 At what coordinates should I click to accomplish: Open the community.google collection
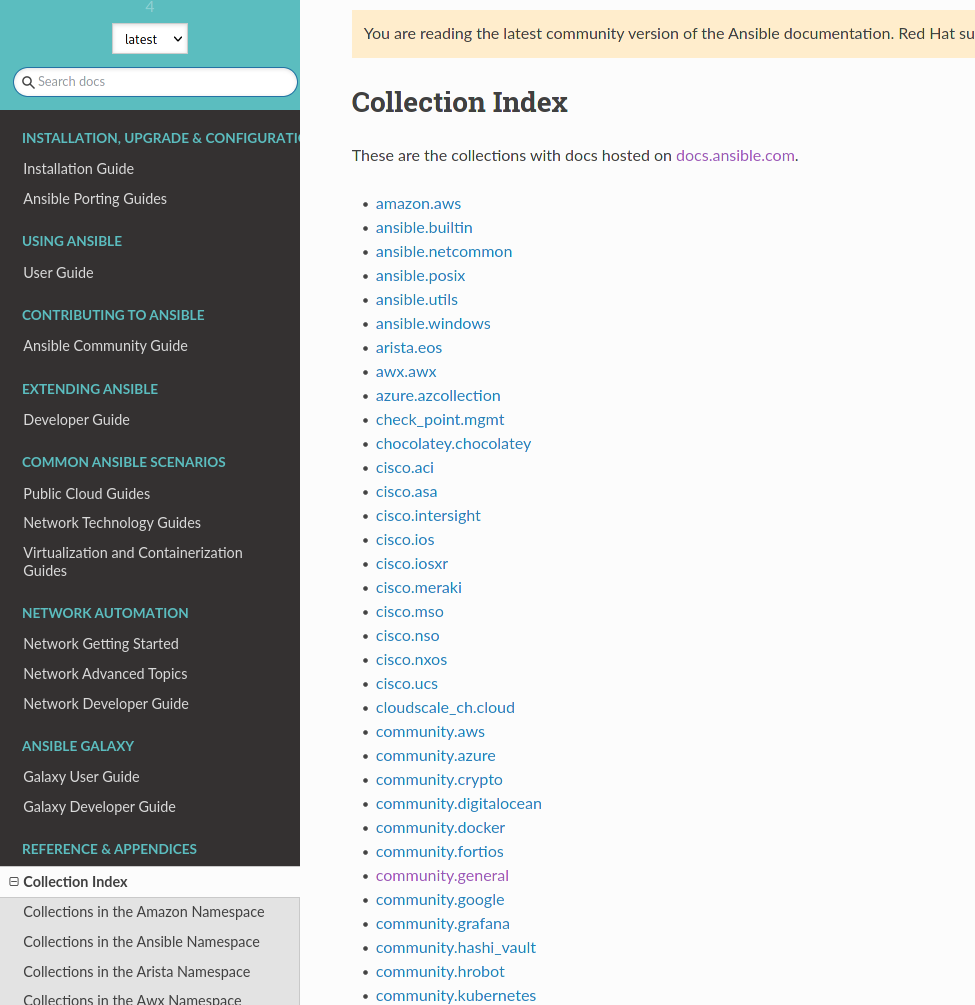coord(440,900)
